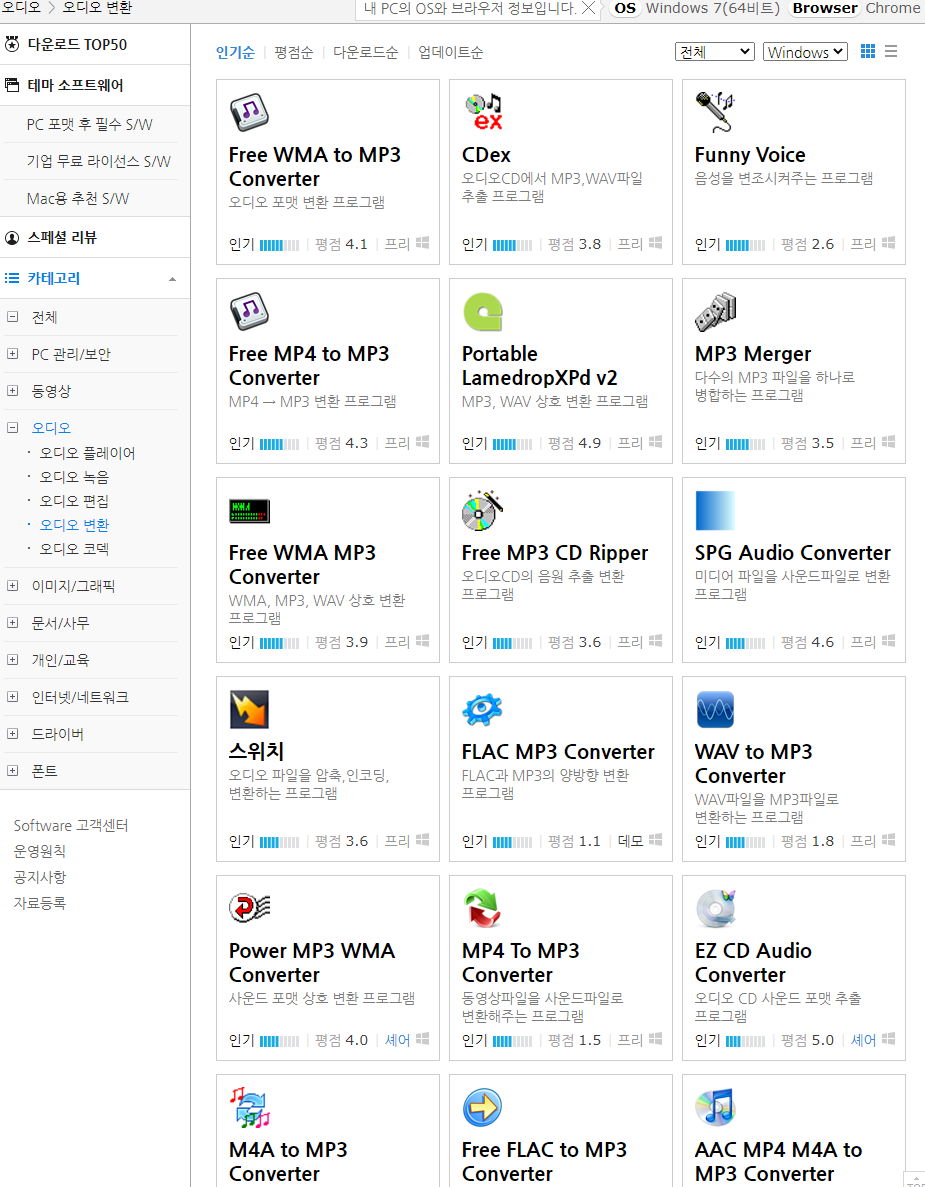Expand the 개인/교육 category
Viewport: 925px width, 1187px height.
[13, 659]
